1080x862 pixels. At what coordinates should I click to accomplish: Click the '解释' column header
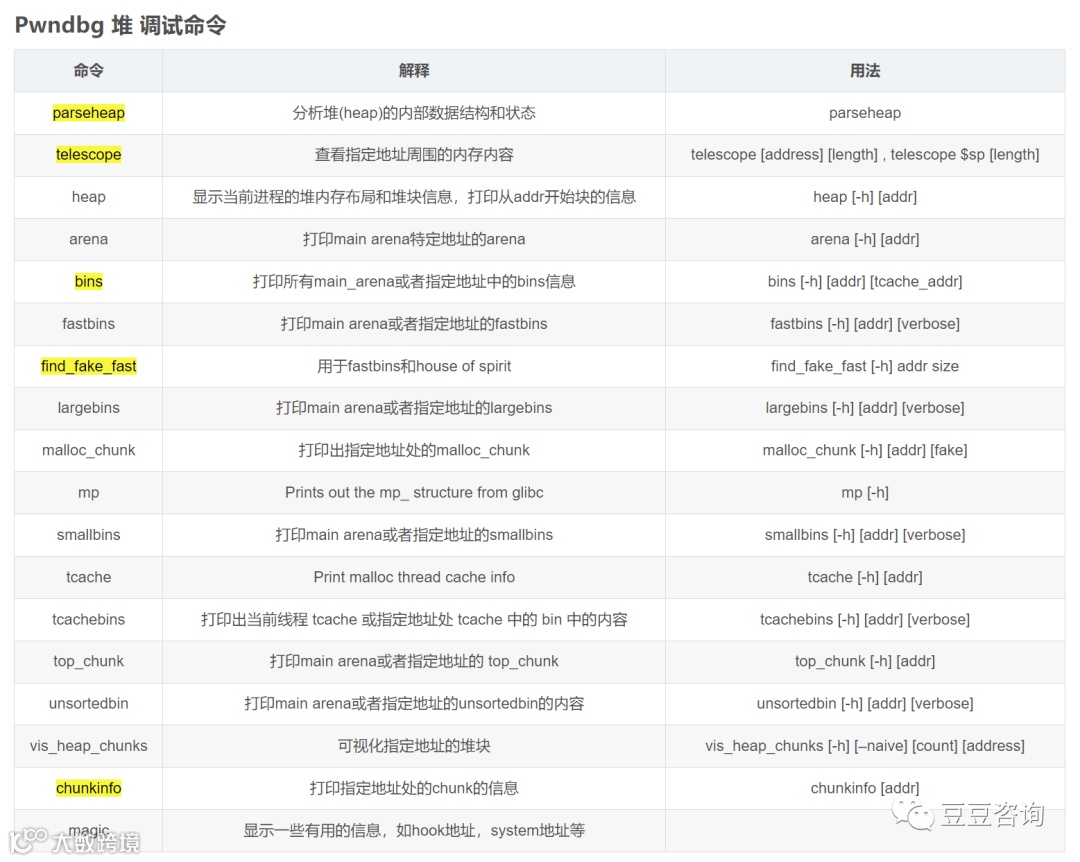(x=414, y=70)
